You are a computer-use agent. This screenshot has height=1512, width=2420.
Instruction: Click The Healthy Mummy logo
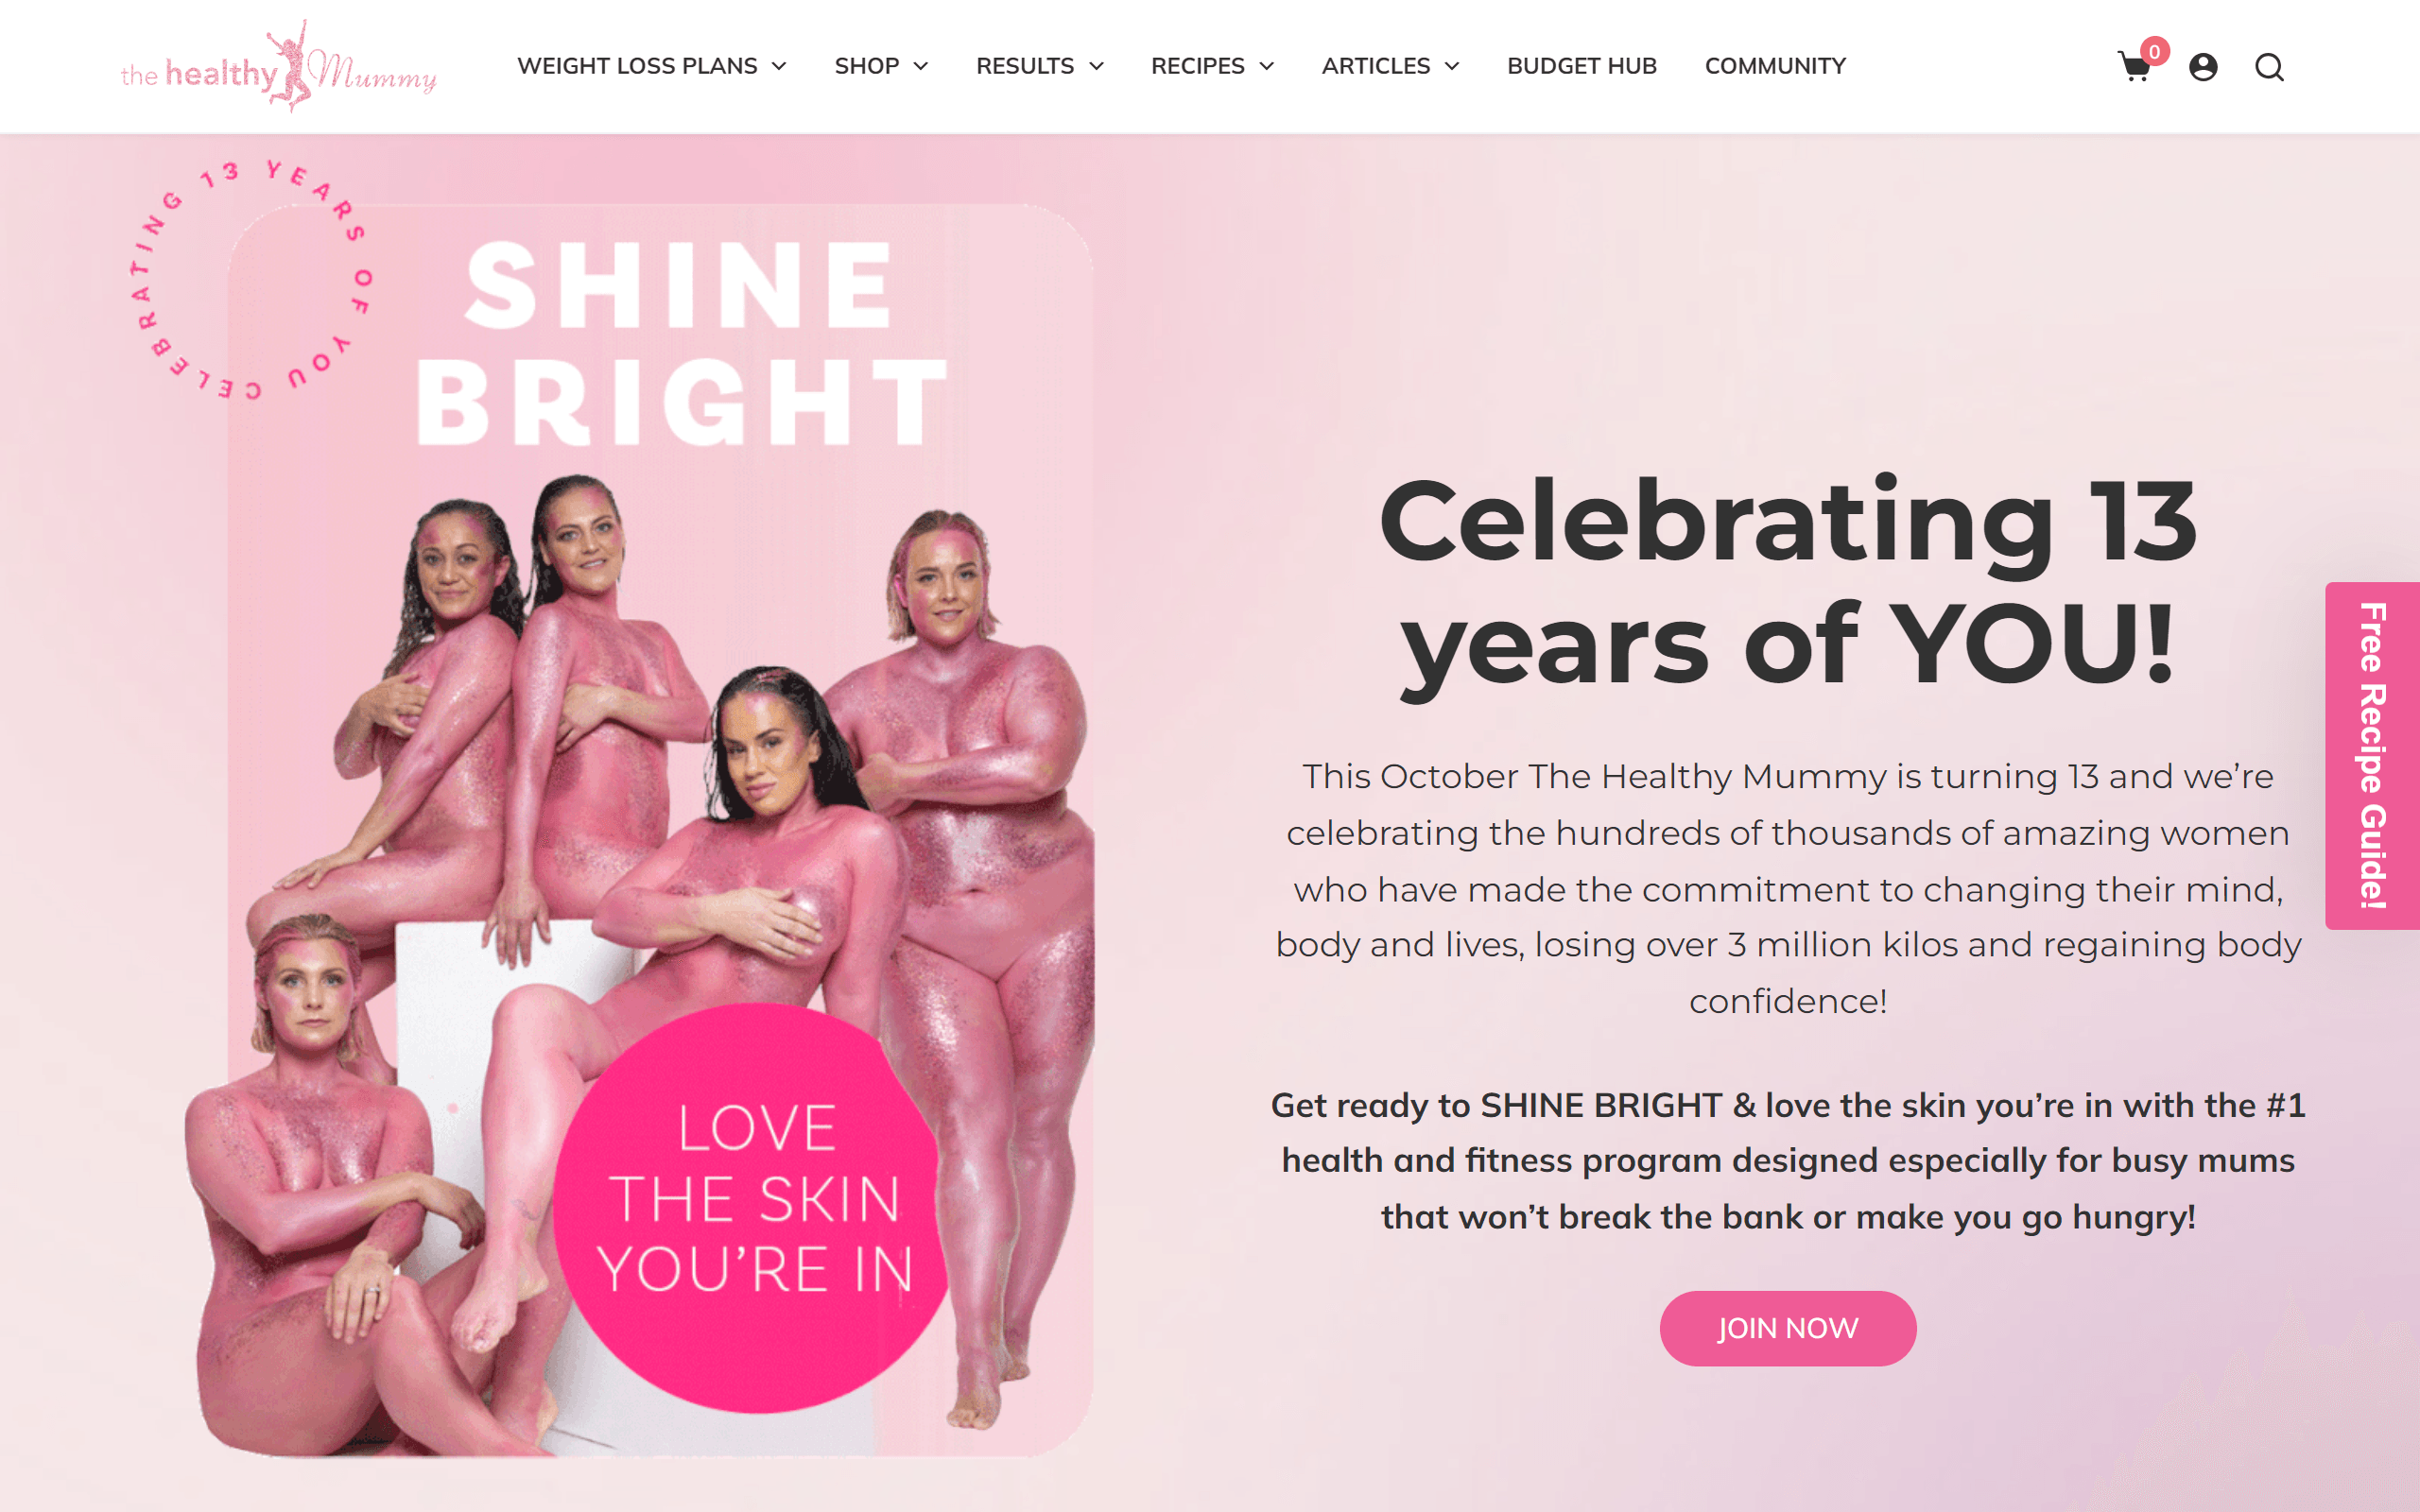tap(279, 67)
